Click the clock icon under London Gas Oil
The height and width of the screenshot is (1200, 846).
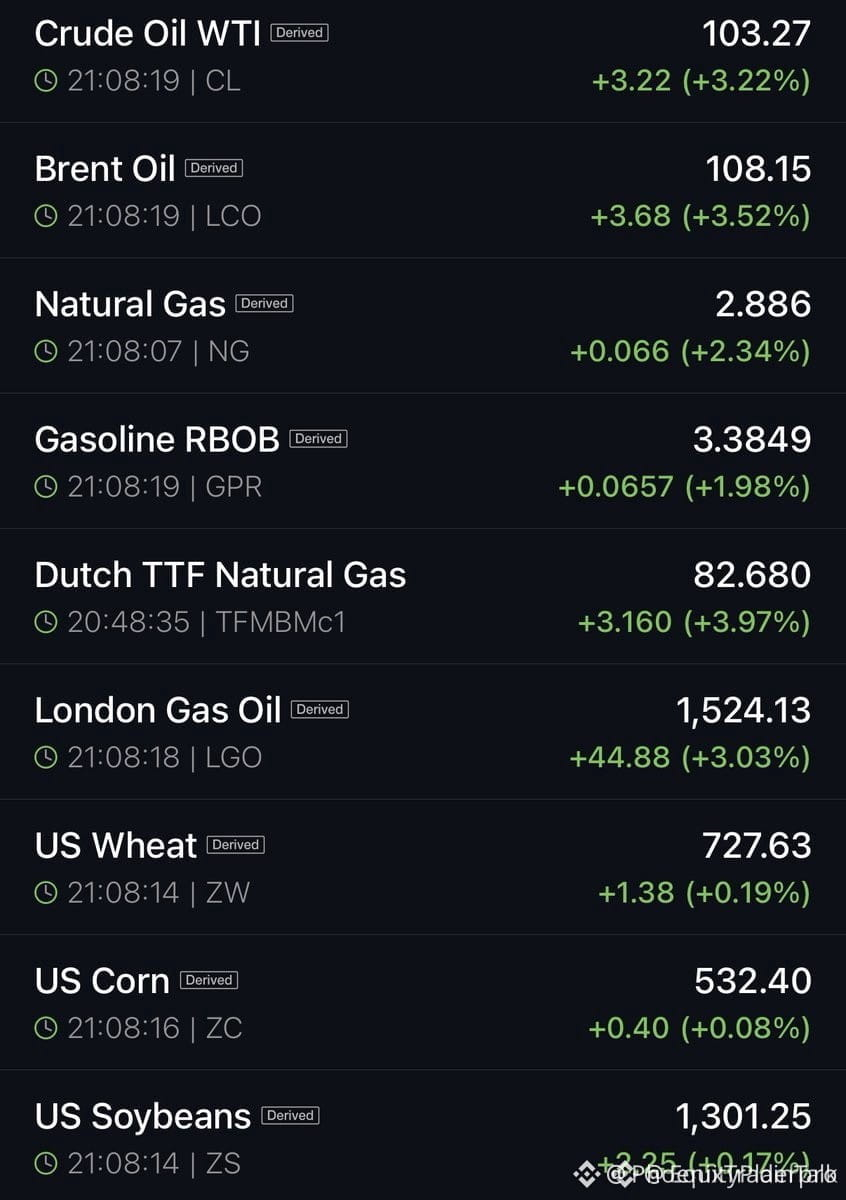pyautogui.click(x=46, y=757)
